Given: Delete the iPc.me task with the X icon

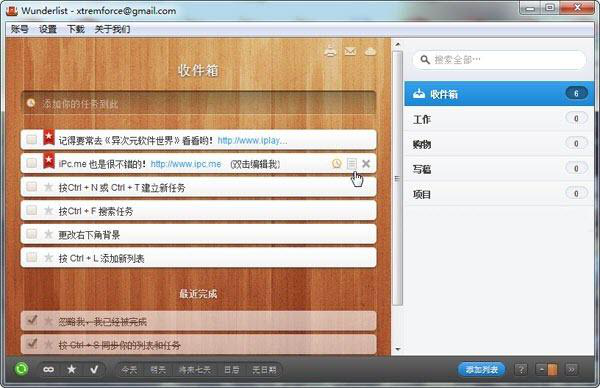Looking at the screenshot, I should point(366,164).
